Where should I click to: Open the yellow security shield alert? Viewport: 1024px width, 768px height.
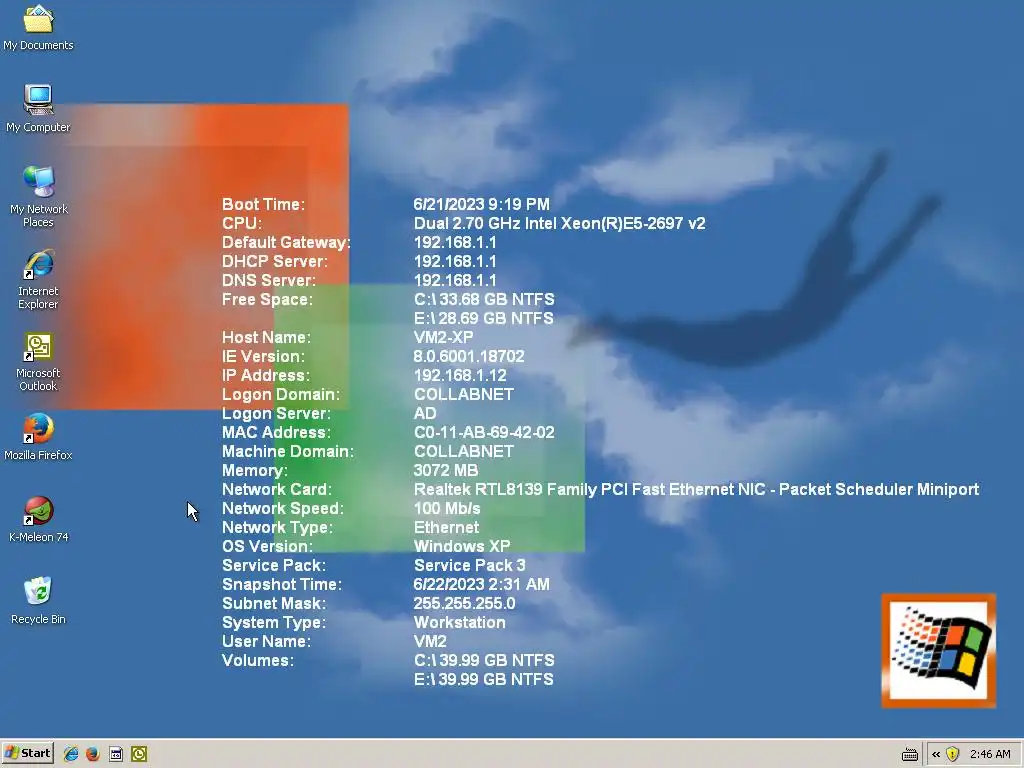953,754
